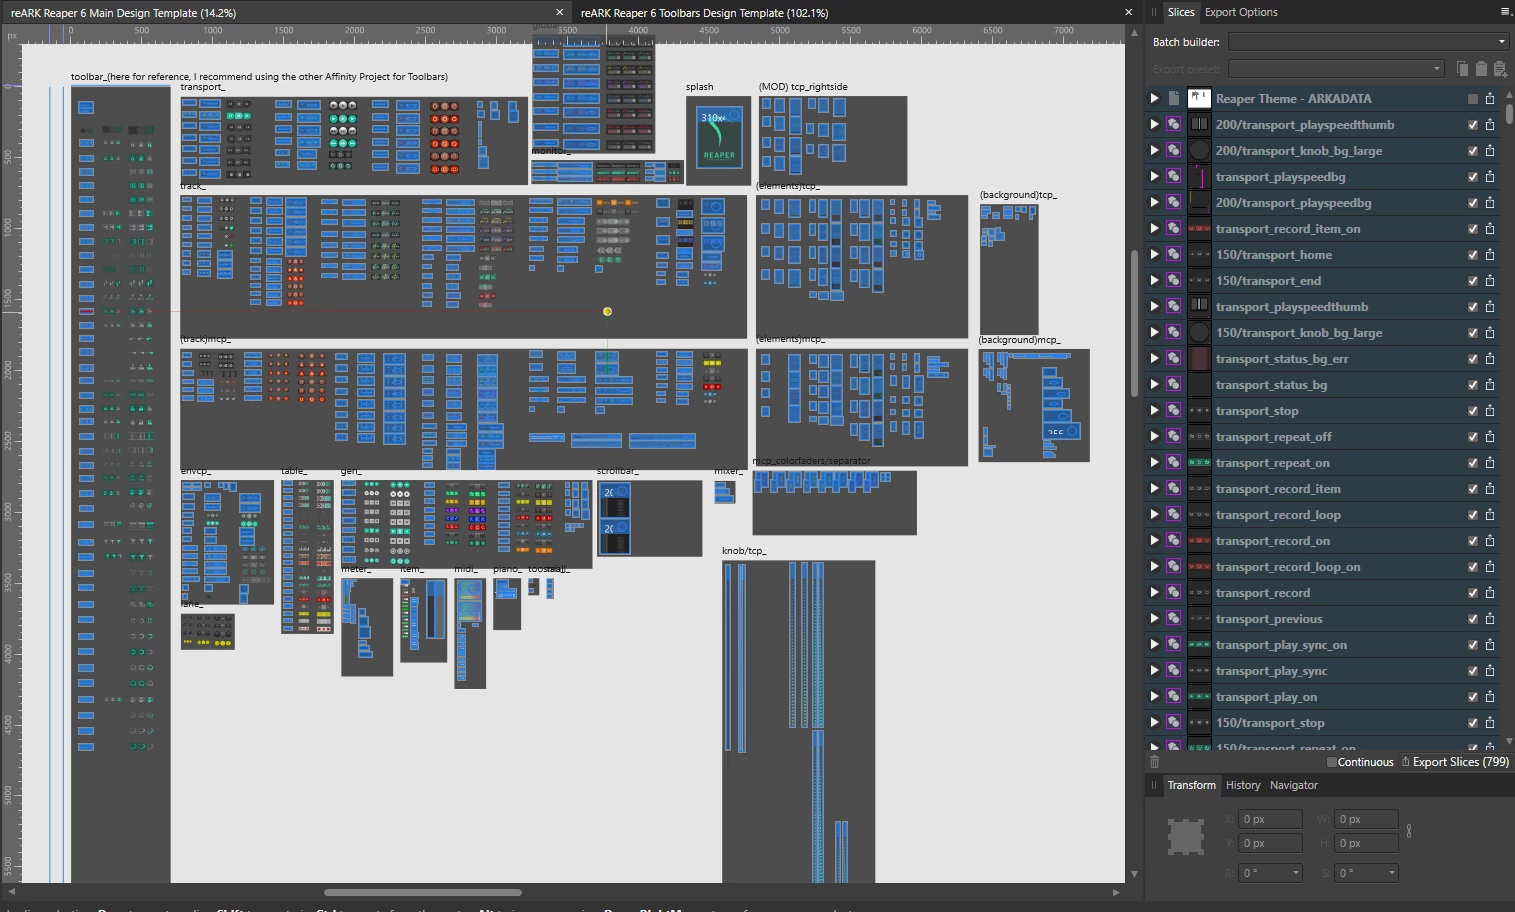Select transport_previous slice name
Image resolution: width=1515 pixels, height=912 pixels.
(x=1268, y=619)
